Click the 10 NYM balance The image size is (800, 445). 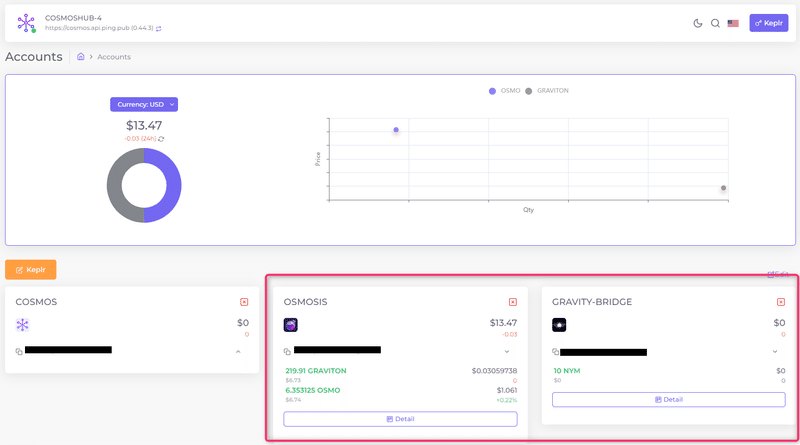pyautogui.click(x=567, y=371)
